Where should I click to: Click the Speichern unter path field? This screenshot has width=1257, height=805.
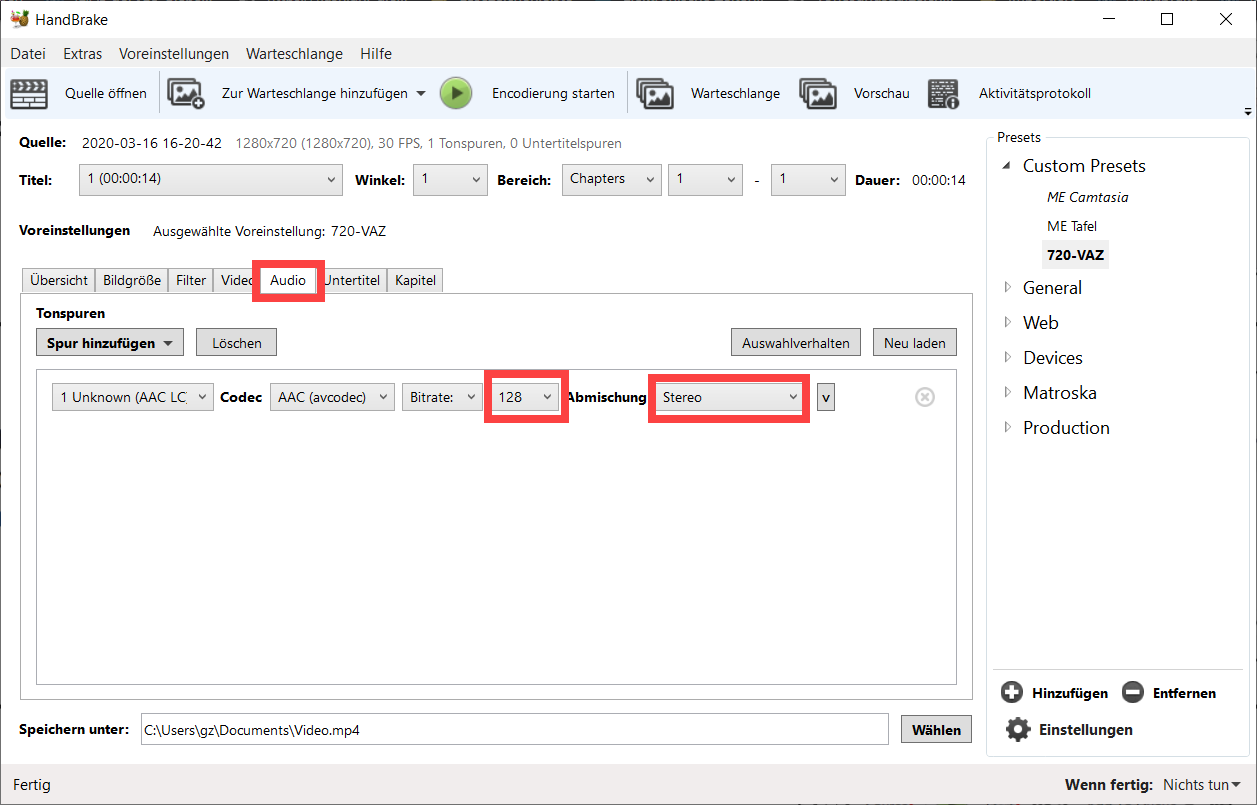[513, 730]
